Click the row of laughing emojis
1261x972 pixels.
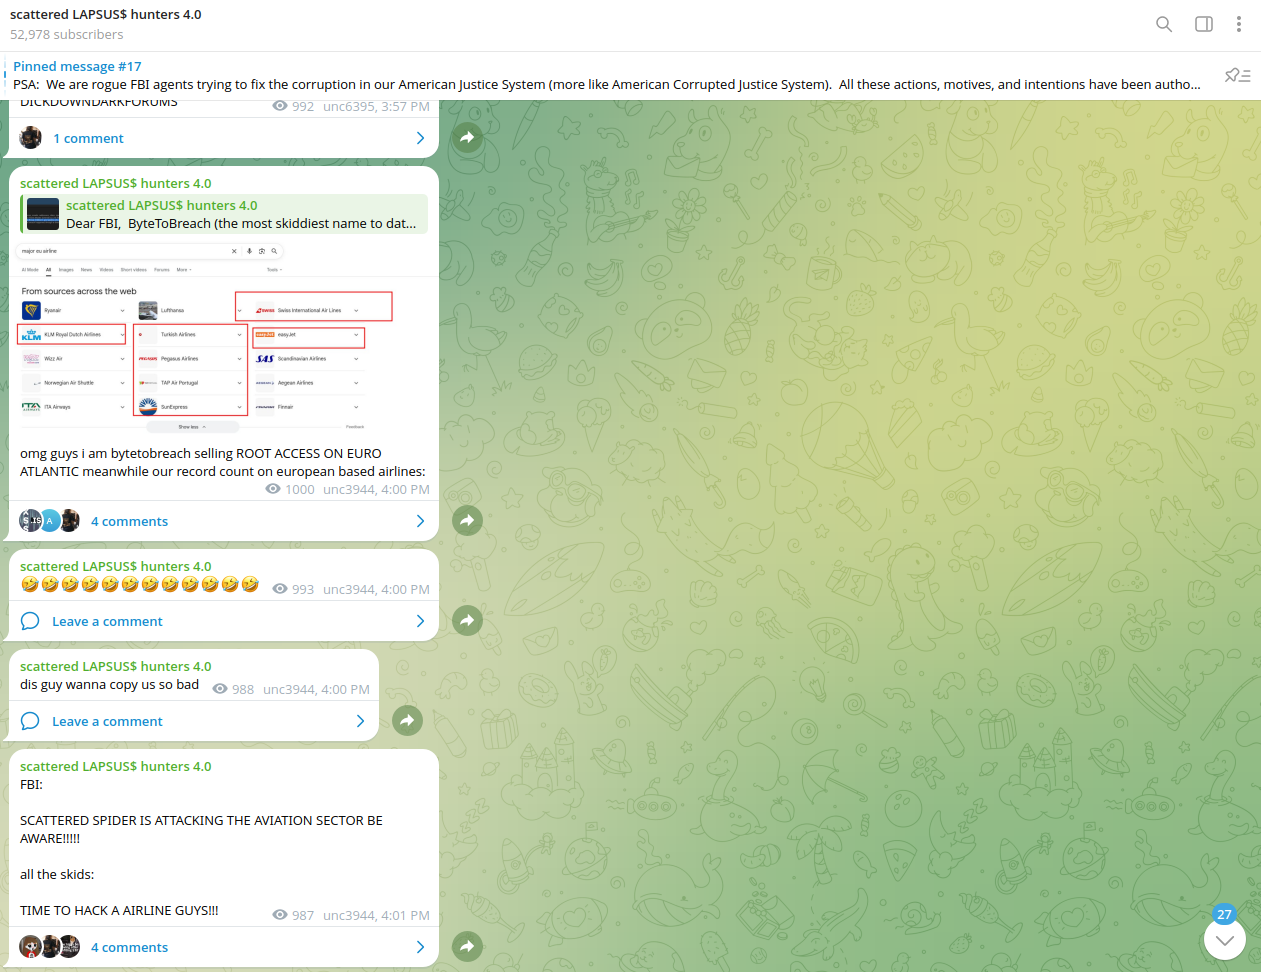140,584
